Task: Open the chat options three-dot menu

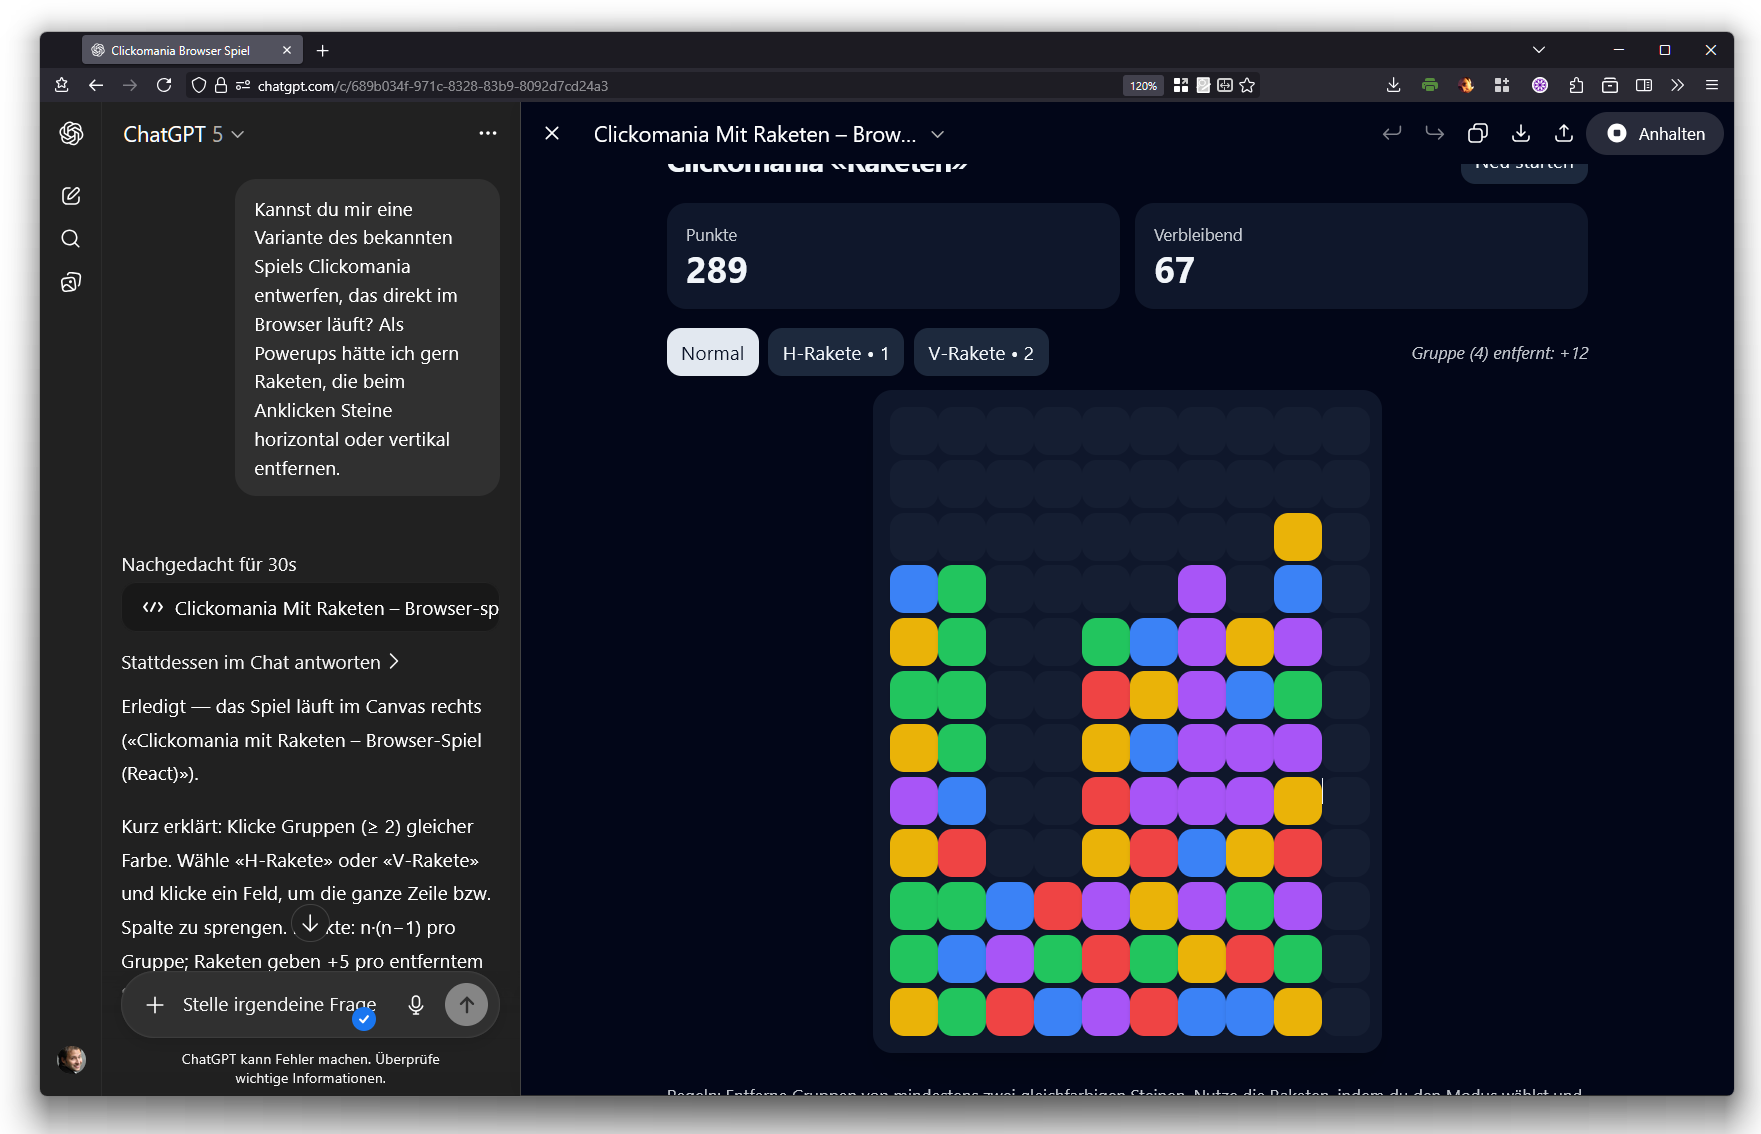Action: pyautogui.click(x=488, y=133)
